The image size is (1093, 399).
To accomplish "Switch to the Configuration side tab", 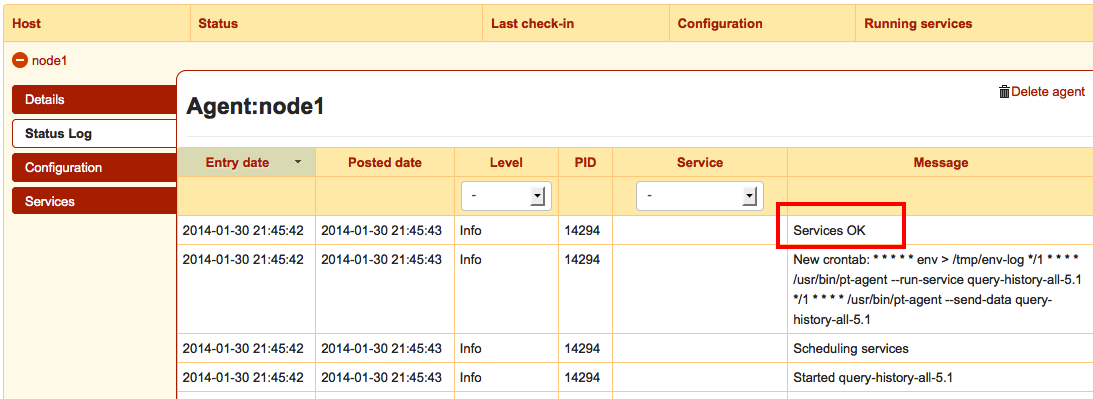I will (x=95, y=167).
